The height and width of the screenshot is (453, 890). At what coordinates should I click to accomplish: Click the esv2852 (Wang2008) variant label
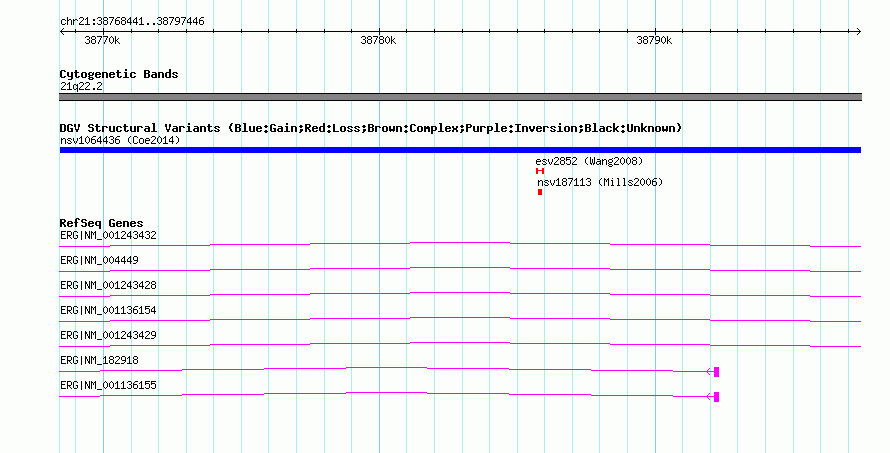click(589, 161)
